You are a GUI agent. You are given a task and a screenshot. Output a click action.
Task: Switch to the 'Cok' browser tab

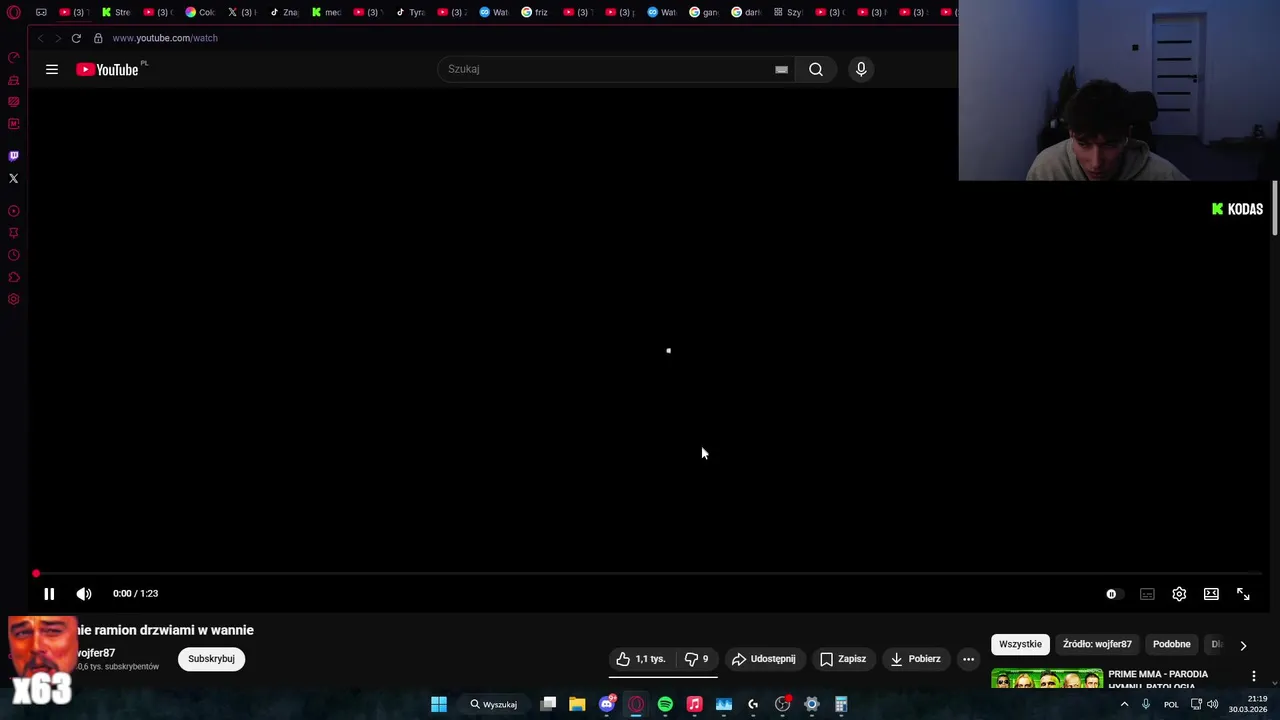click(200, 12)
